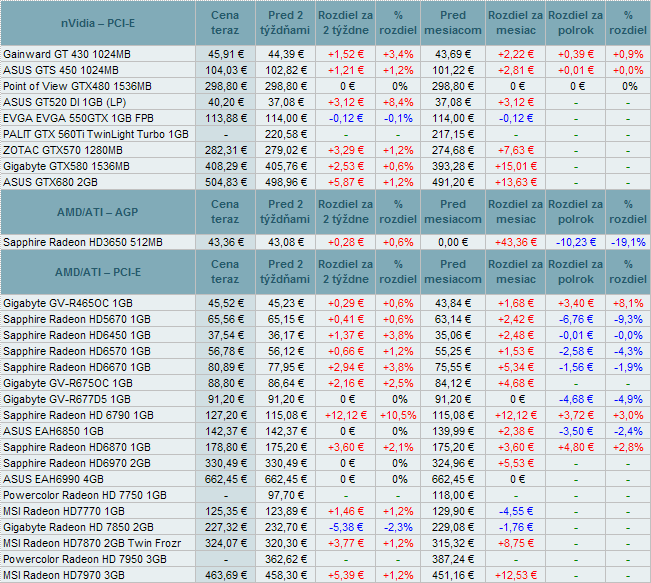Viewport: 651px width, 583px height.
Task: Click Sapphire Radeon HD6870 1GB name
Action: point(77,447)
